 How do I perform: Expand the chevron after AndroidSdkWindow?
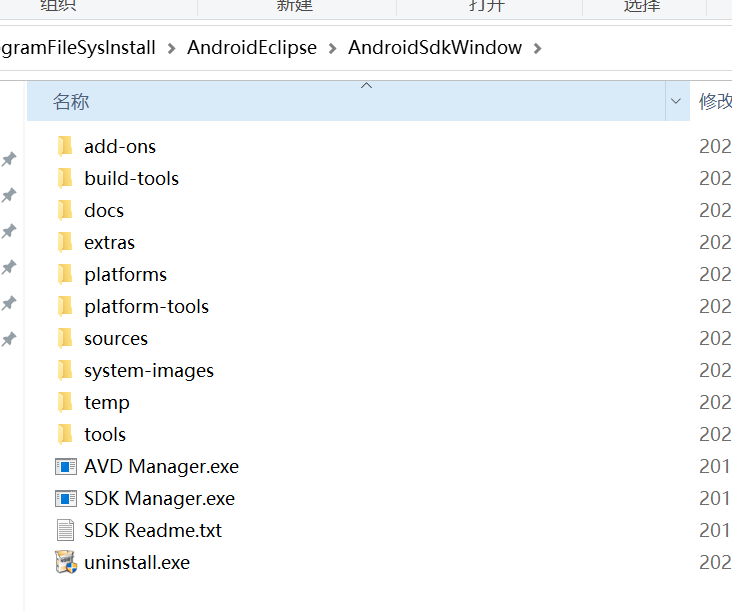pos(538,48)
